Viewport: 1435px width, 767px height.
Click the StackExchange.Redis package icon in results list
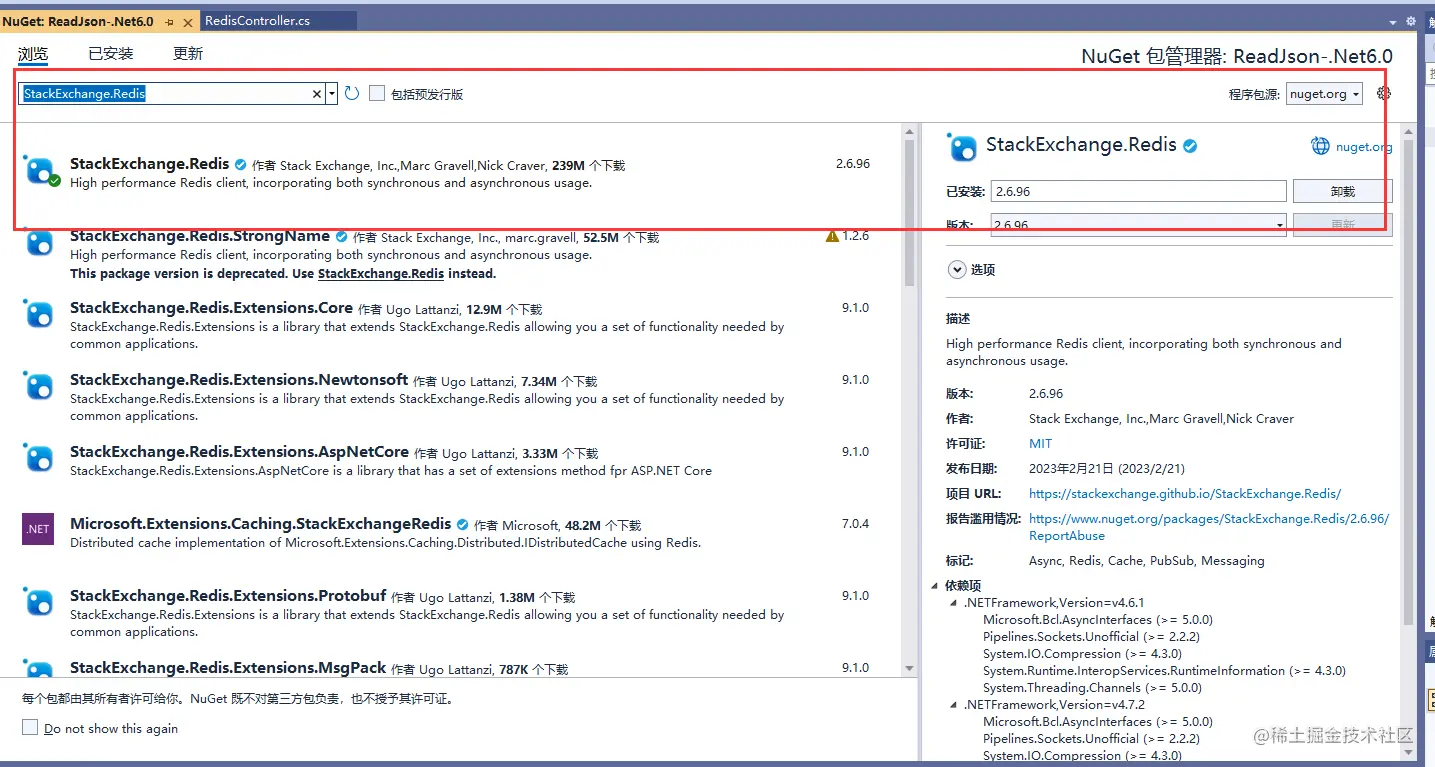(x=40, y=170)
